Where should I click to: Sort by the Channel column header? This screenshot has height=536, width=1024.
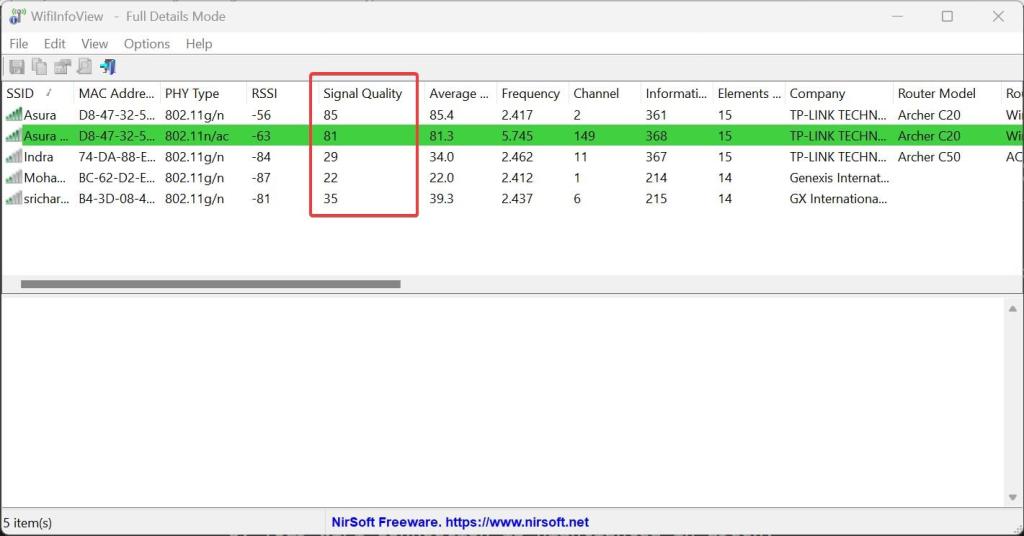point(604,93)
